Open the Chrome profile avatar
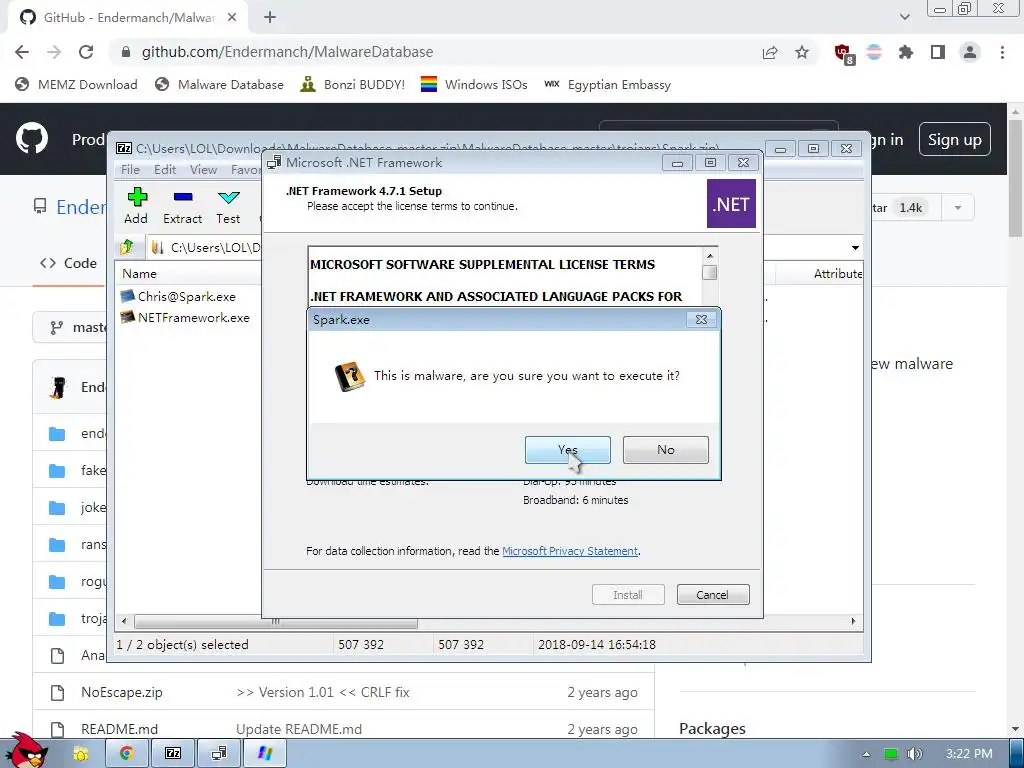The height and width of the screenshot is (768, 1024). (x=970, y=52)
